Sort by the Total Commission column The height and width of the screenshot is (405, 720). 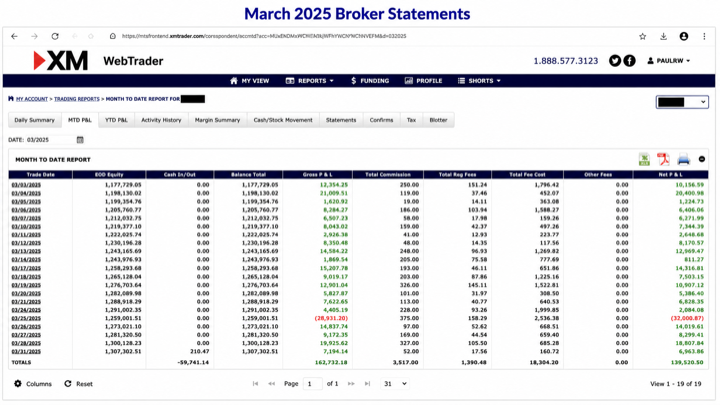tap(388, 174)
